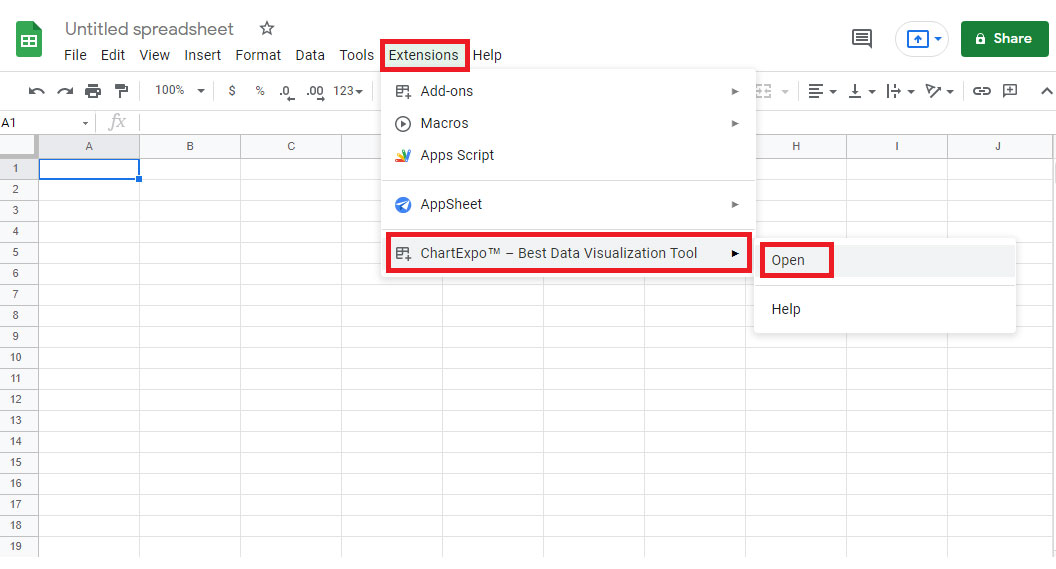Open the Data menu
The width and height of the screenshot is (1056, 569).
tap(310, 55)
